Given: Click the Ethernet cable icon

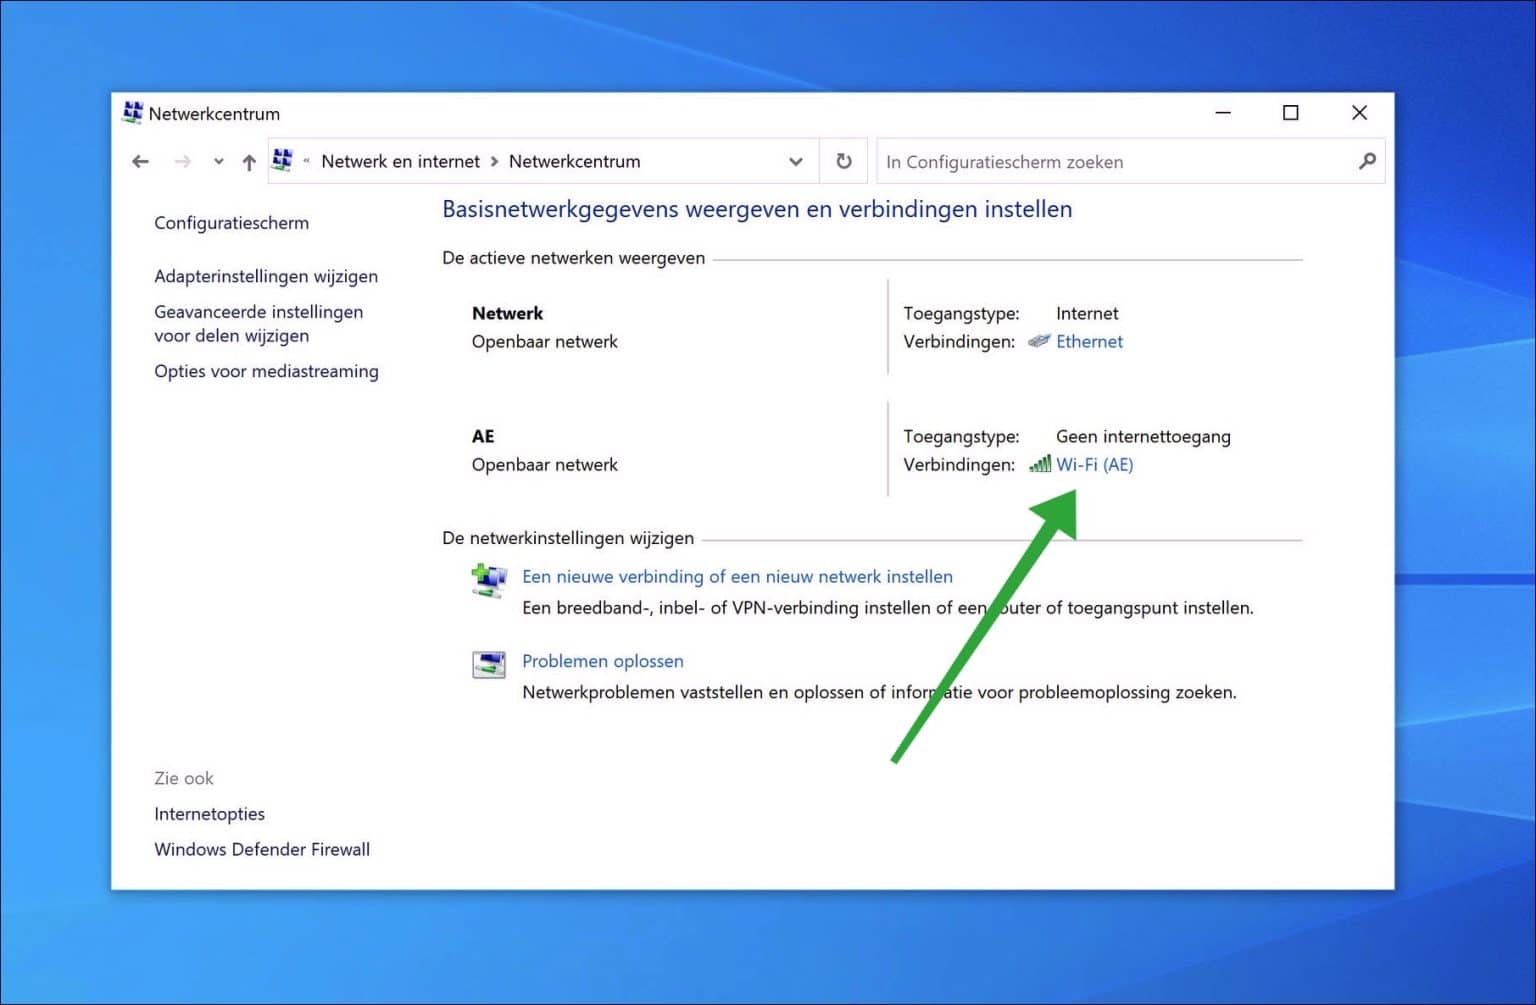Looking at the screenshot, I should pos(1039,341).
